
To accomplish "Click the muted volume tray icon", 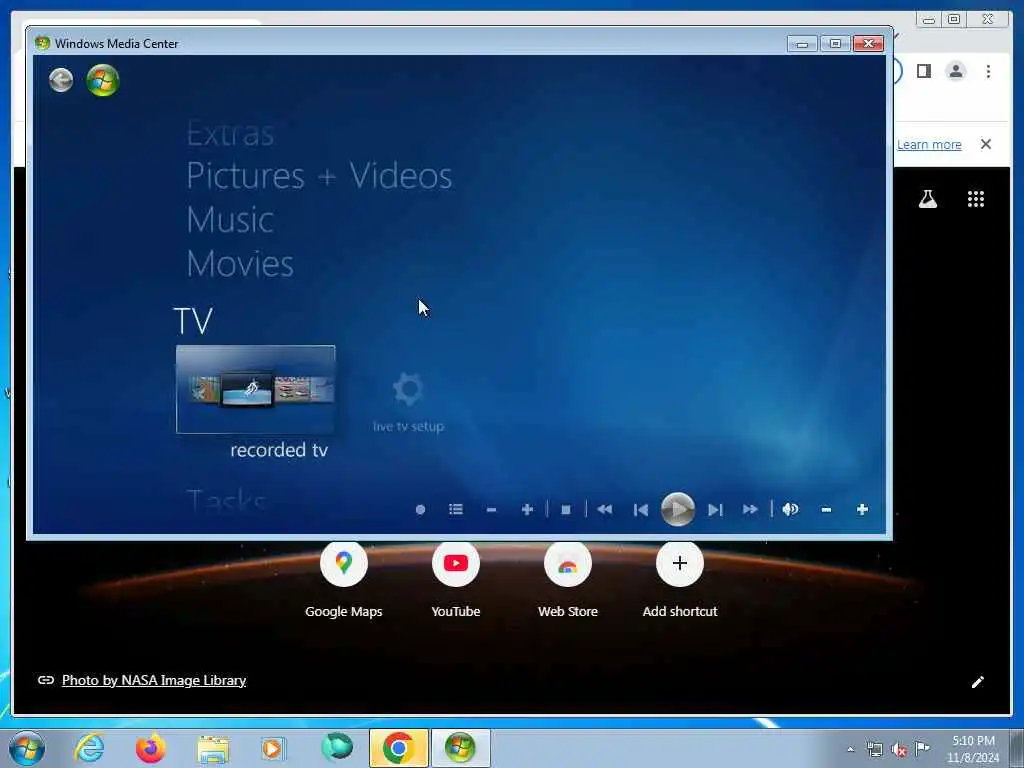I will 899,749.
